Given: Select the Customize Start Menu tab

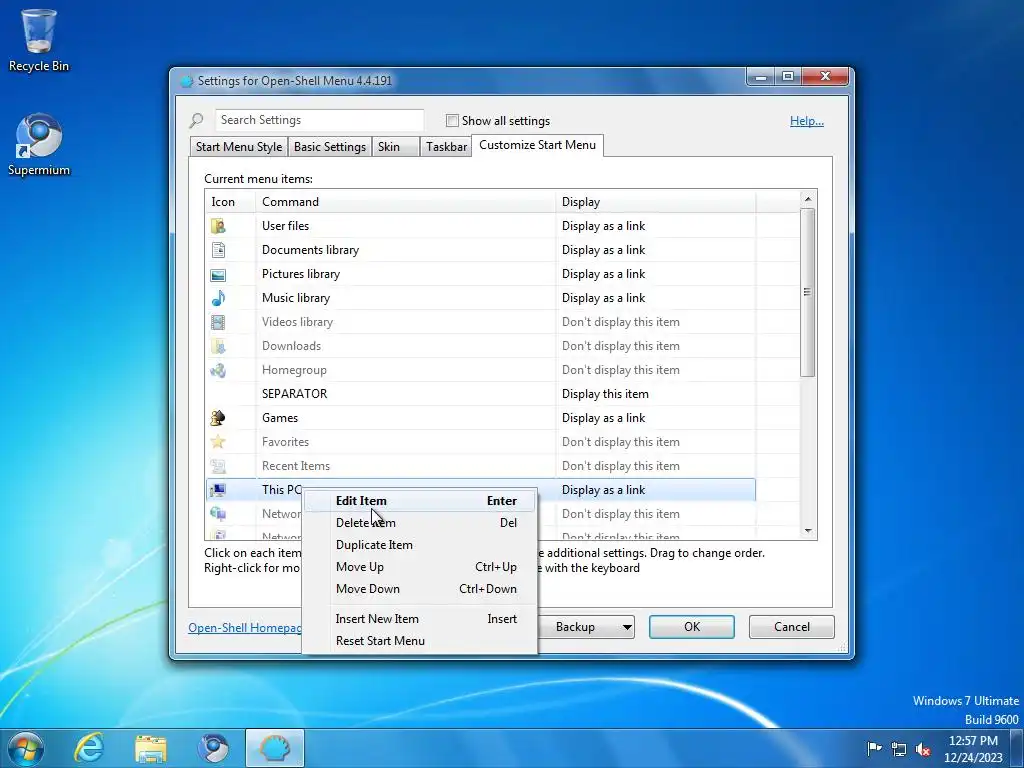Looking at the screenshot, I should 537,145.
